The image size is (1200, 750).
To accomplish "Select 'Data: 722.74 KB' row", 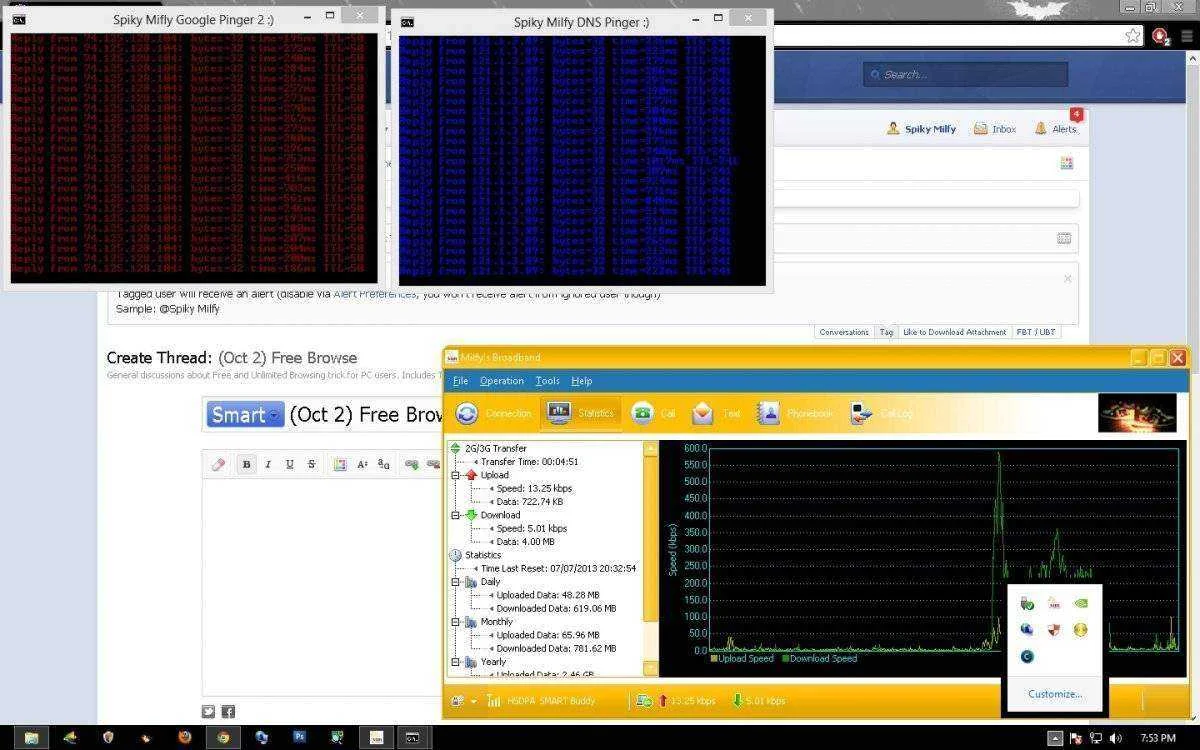I will pos(529,502).
